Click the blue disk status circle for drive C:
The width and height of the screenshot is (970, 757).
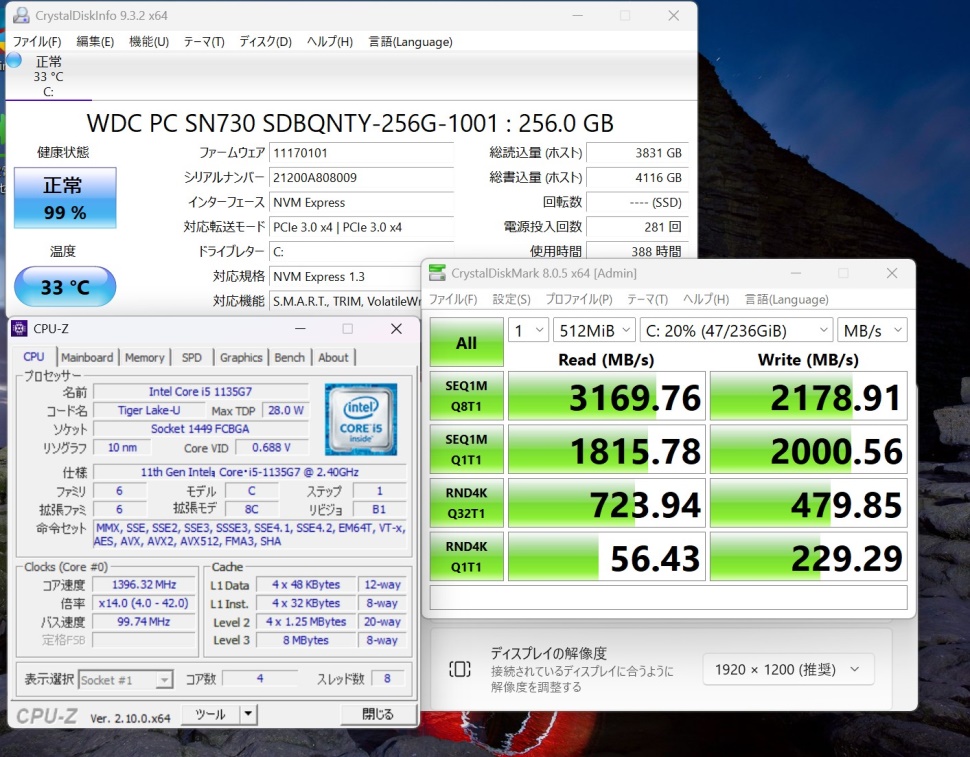point(14,61)
